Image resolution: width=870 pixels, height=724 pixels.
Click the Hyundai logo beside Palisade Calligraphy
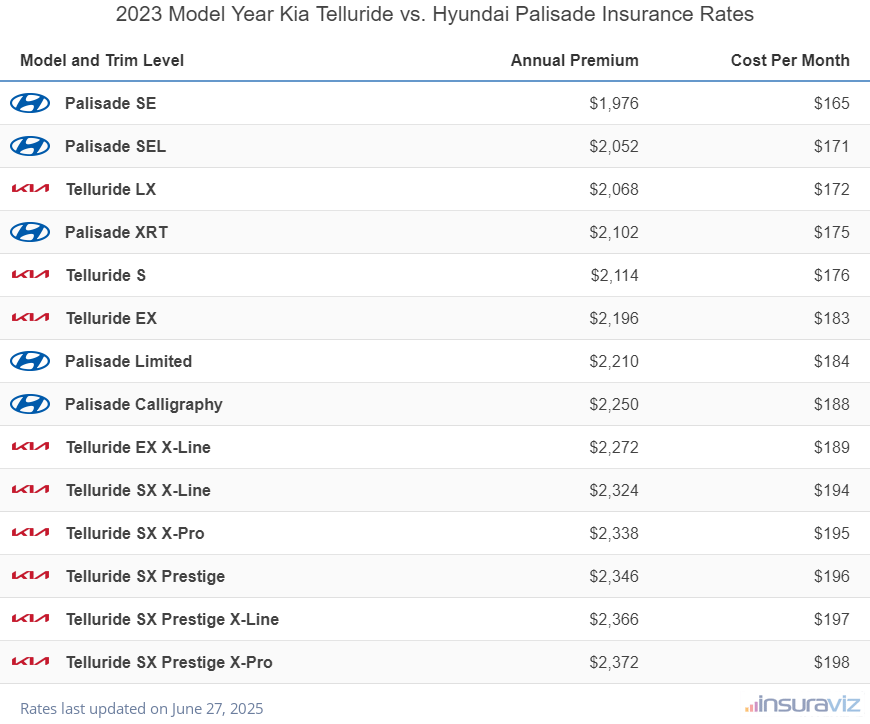[30, 404]
